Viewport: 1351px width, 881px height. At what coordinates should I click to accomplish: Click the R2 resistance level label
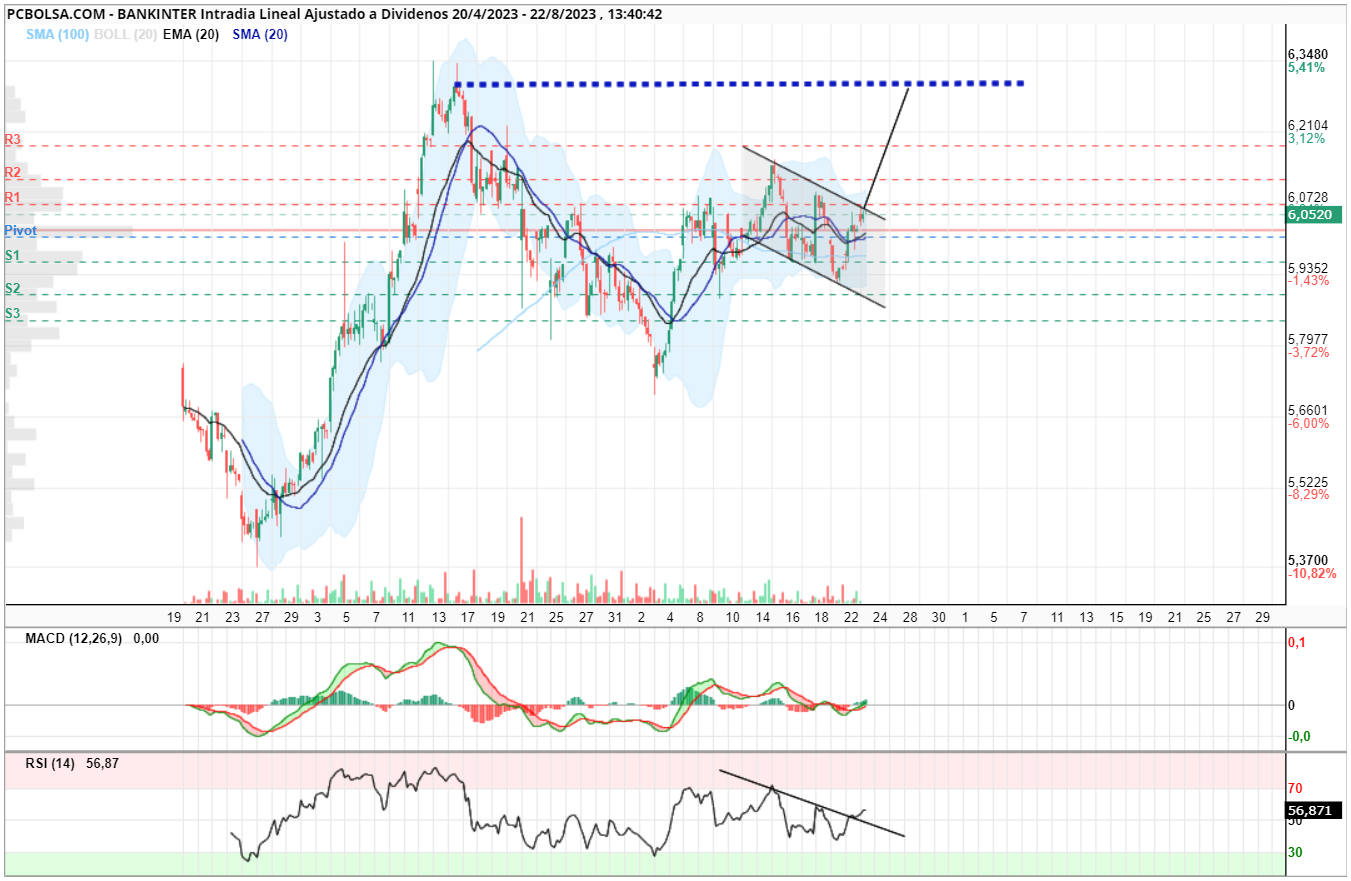click(13, 172)
